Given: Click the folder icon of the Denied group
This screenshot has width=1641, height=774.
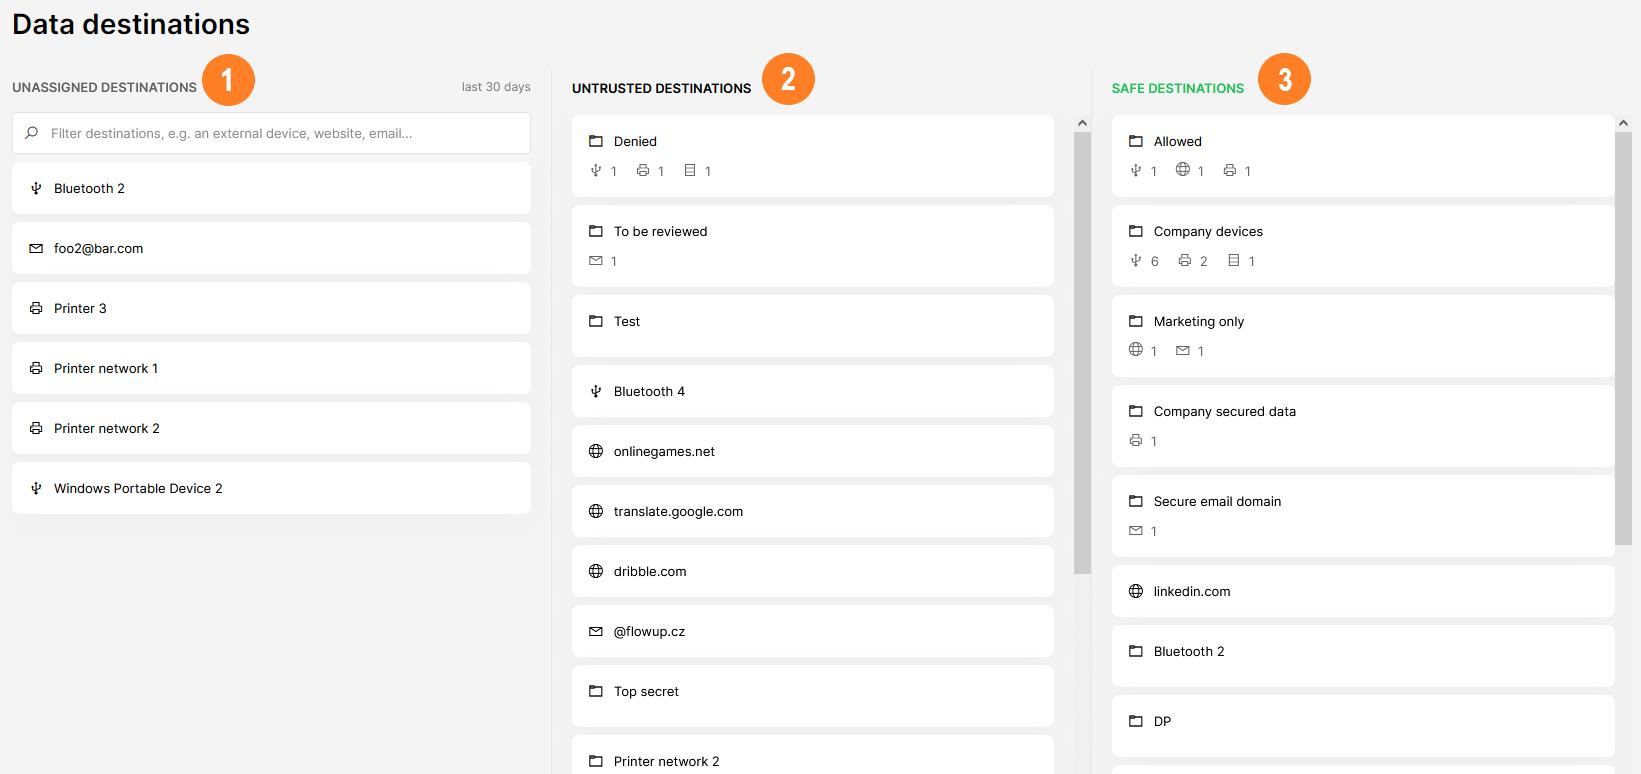Looking at the screenshot, I should click(x=596, y=141).
